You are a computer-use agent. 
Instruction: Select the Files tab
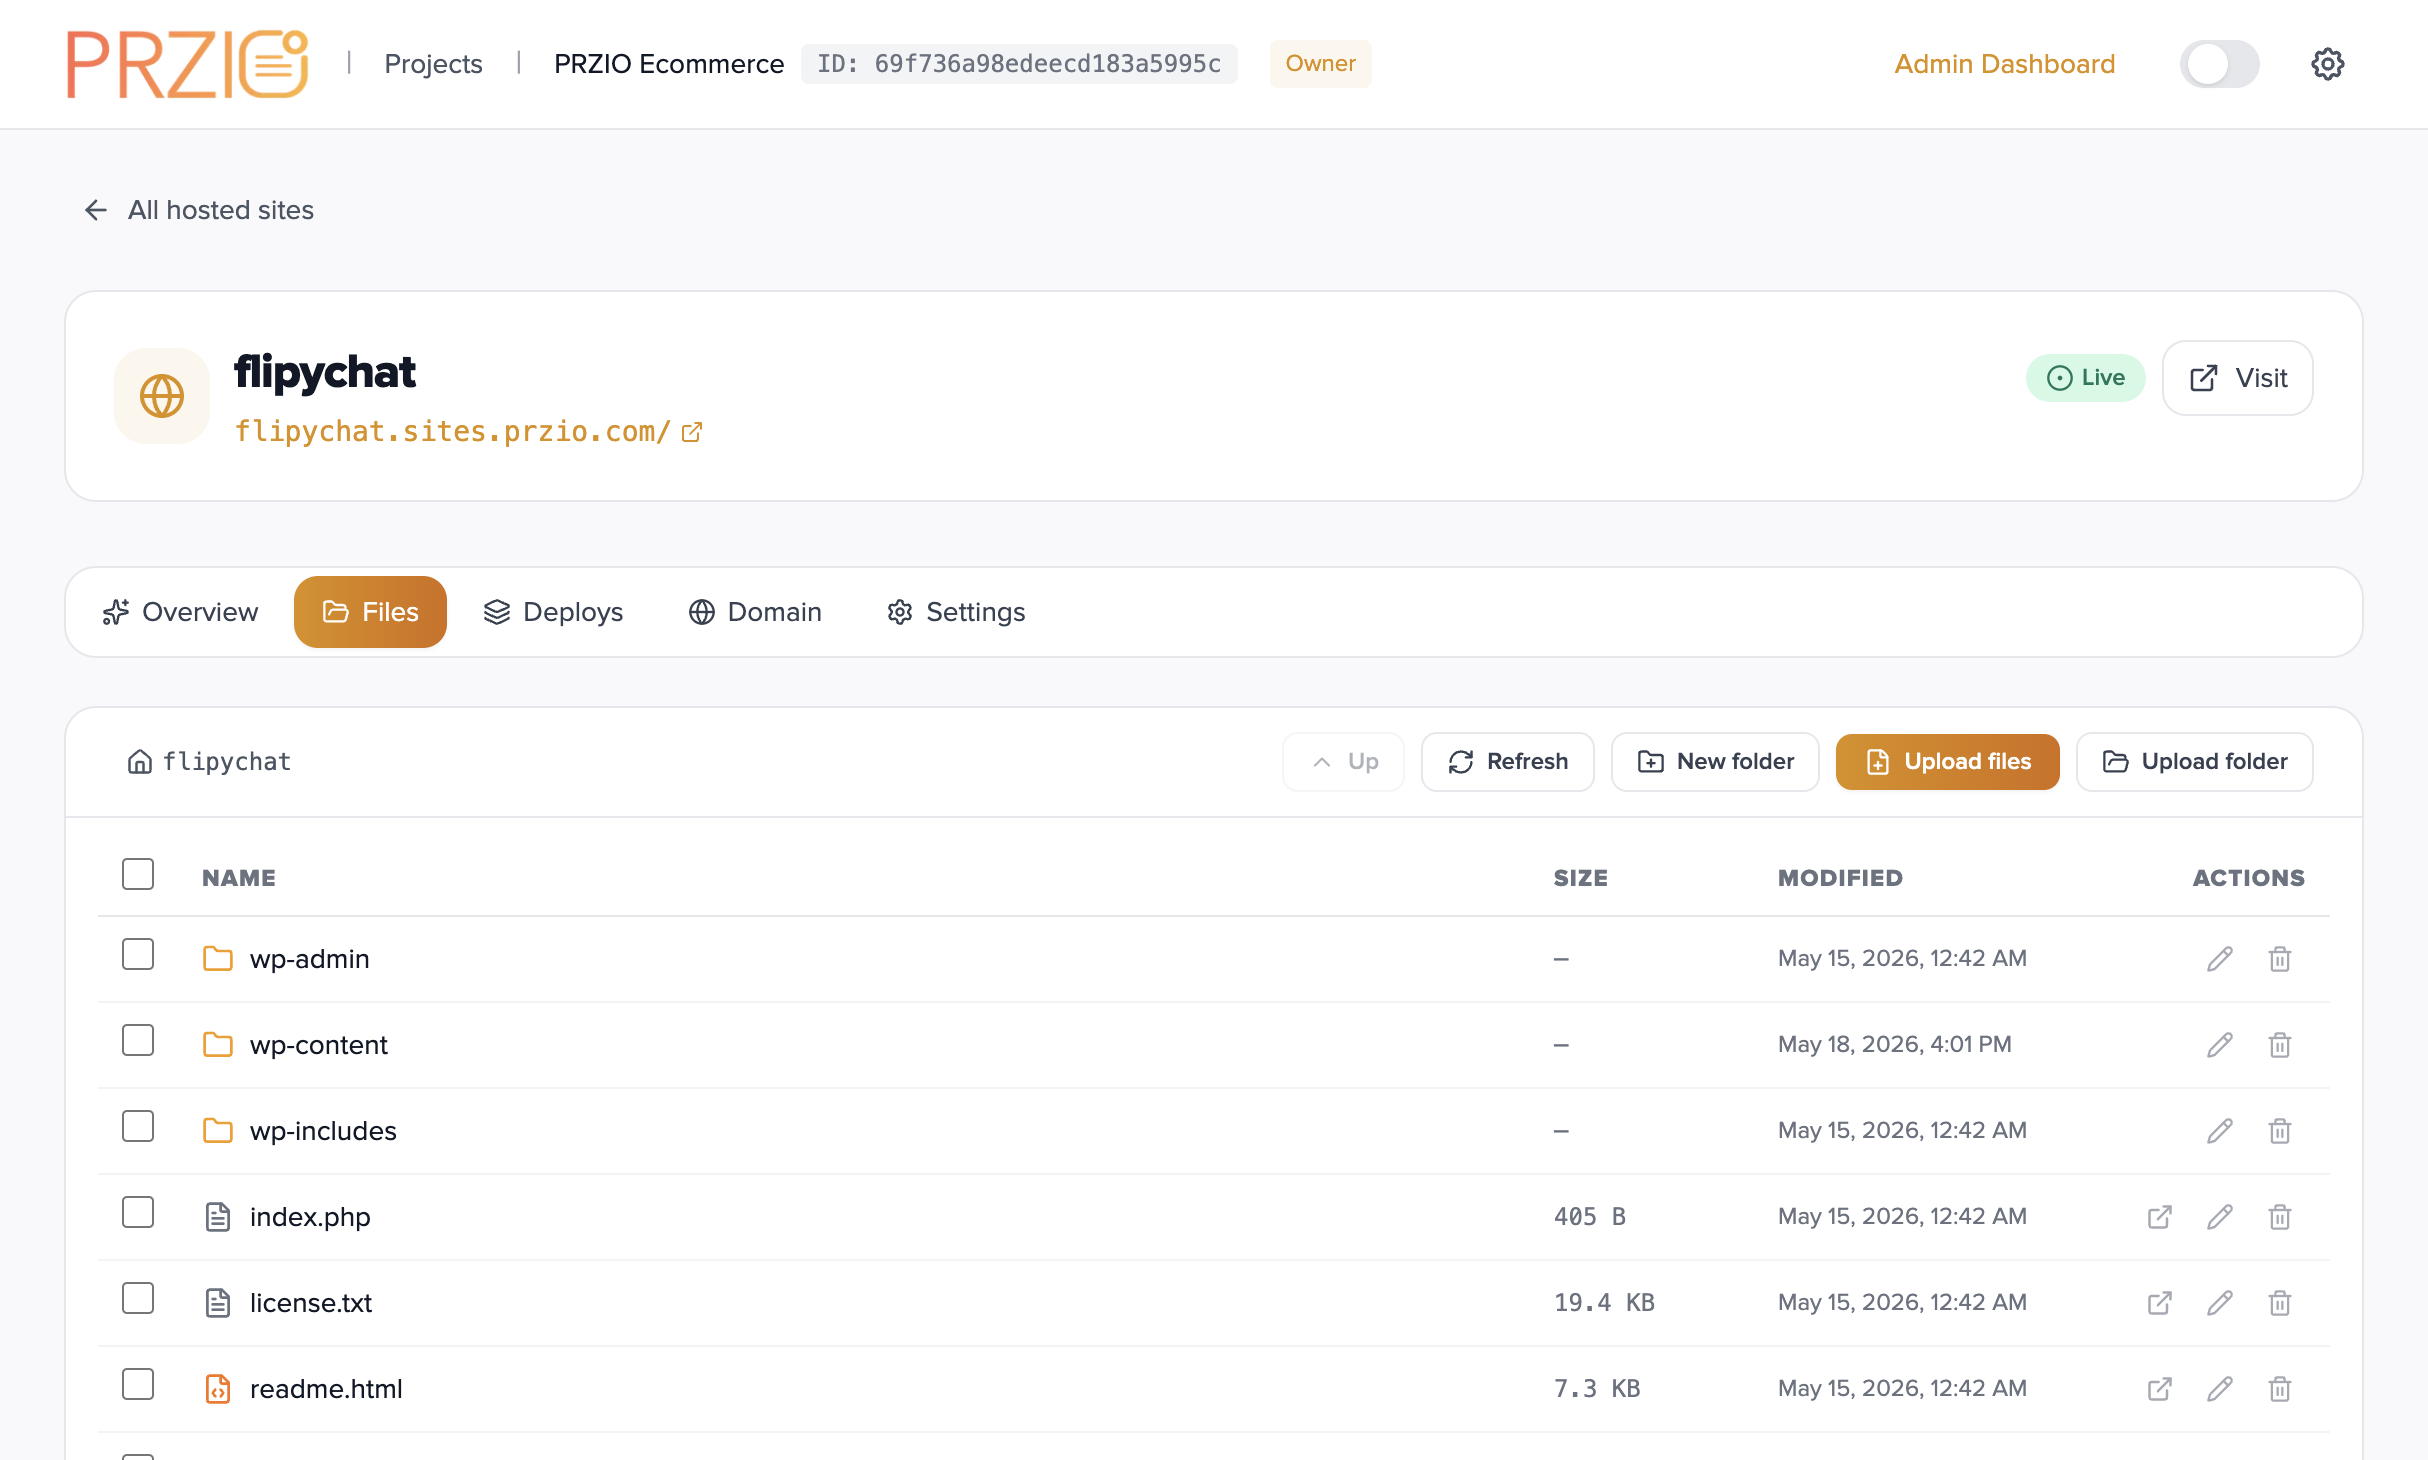pyautogui.click(x=370, y=612)
